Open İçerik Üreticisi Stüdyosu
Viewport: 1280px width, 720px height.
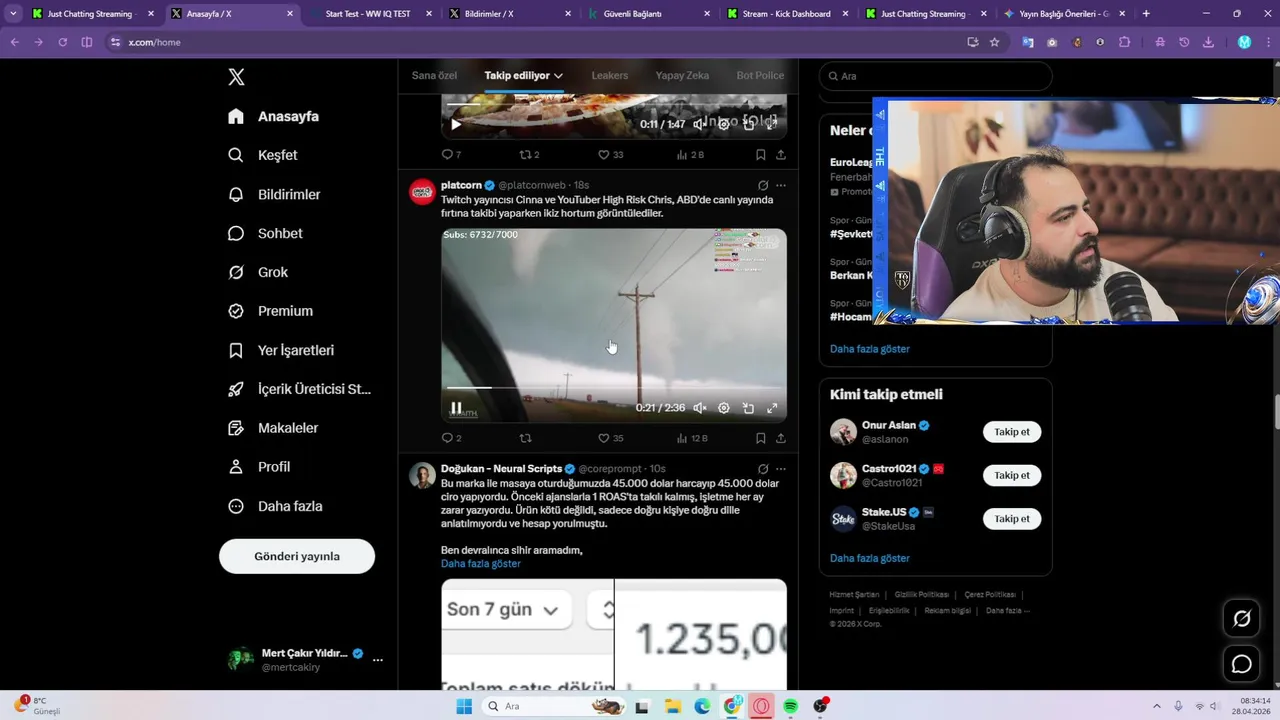[x=299, y=389]
